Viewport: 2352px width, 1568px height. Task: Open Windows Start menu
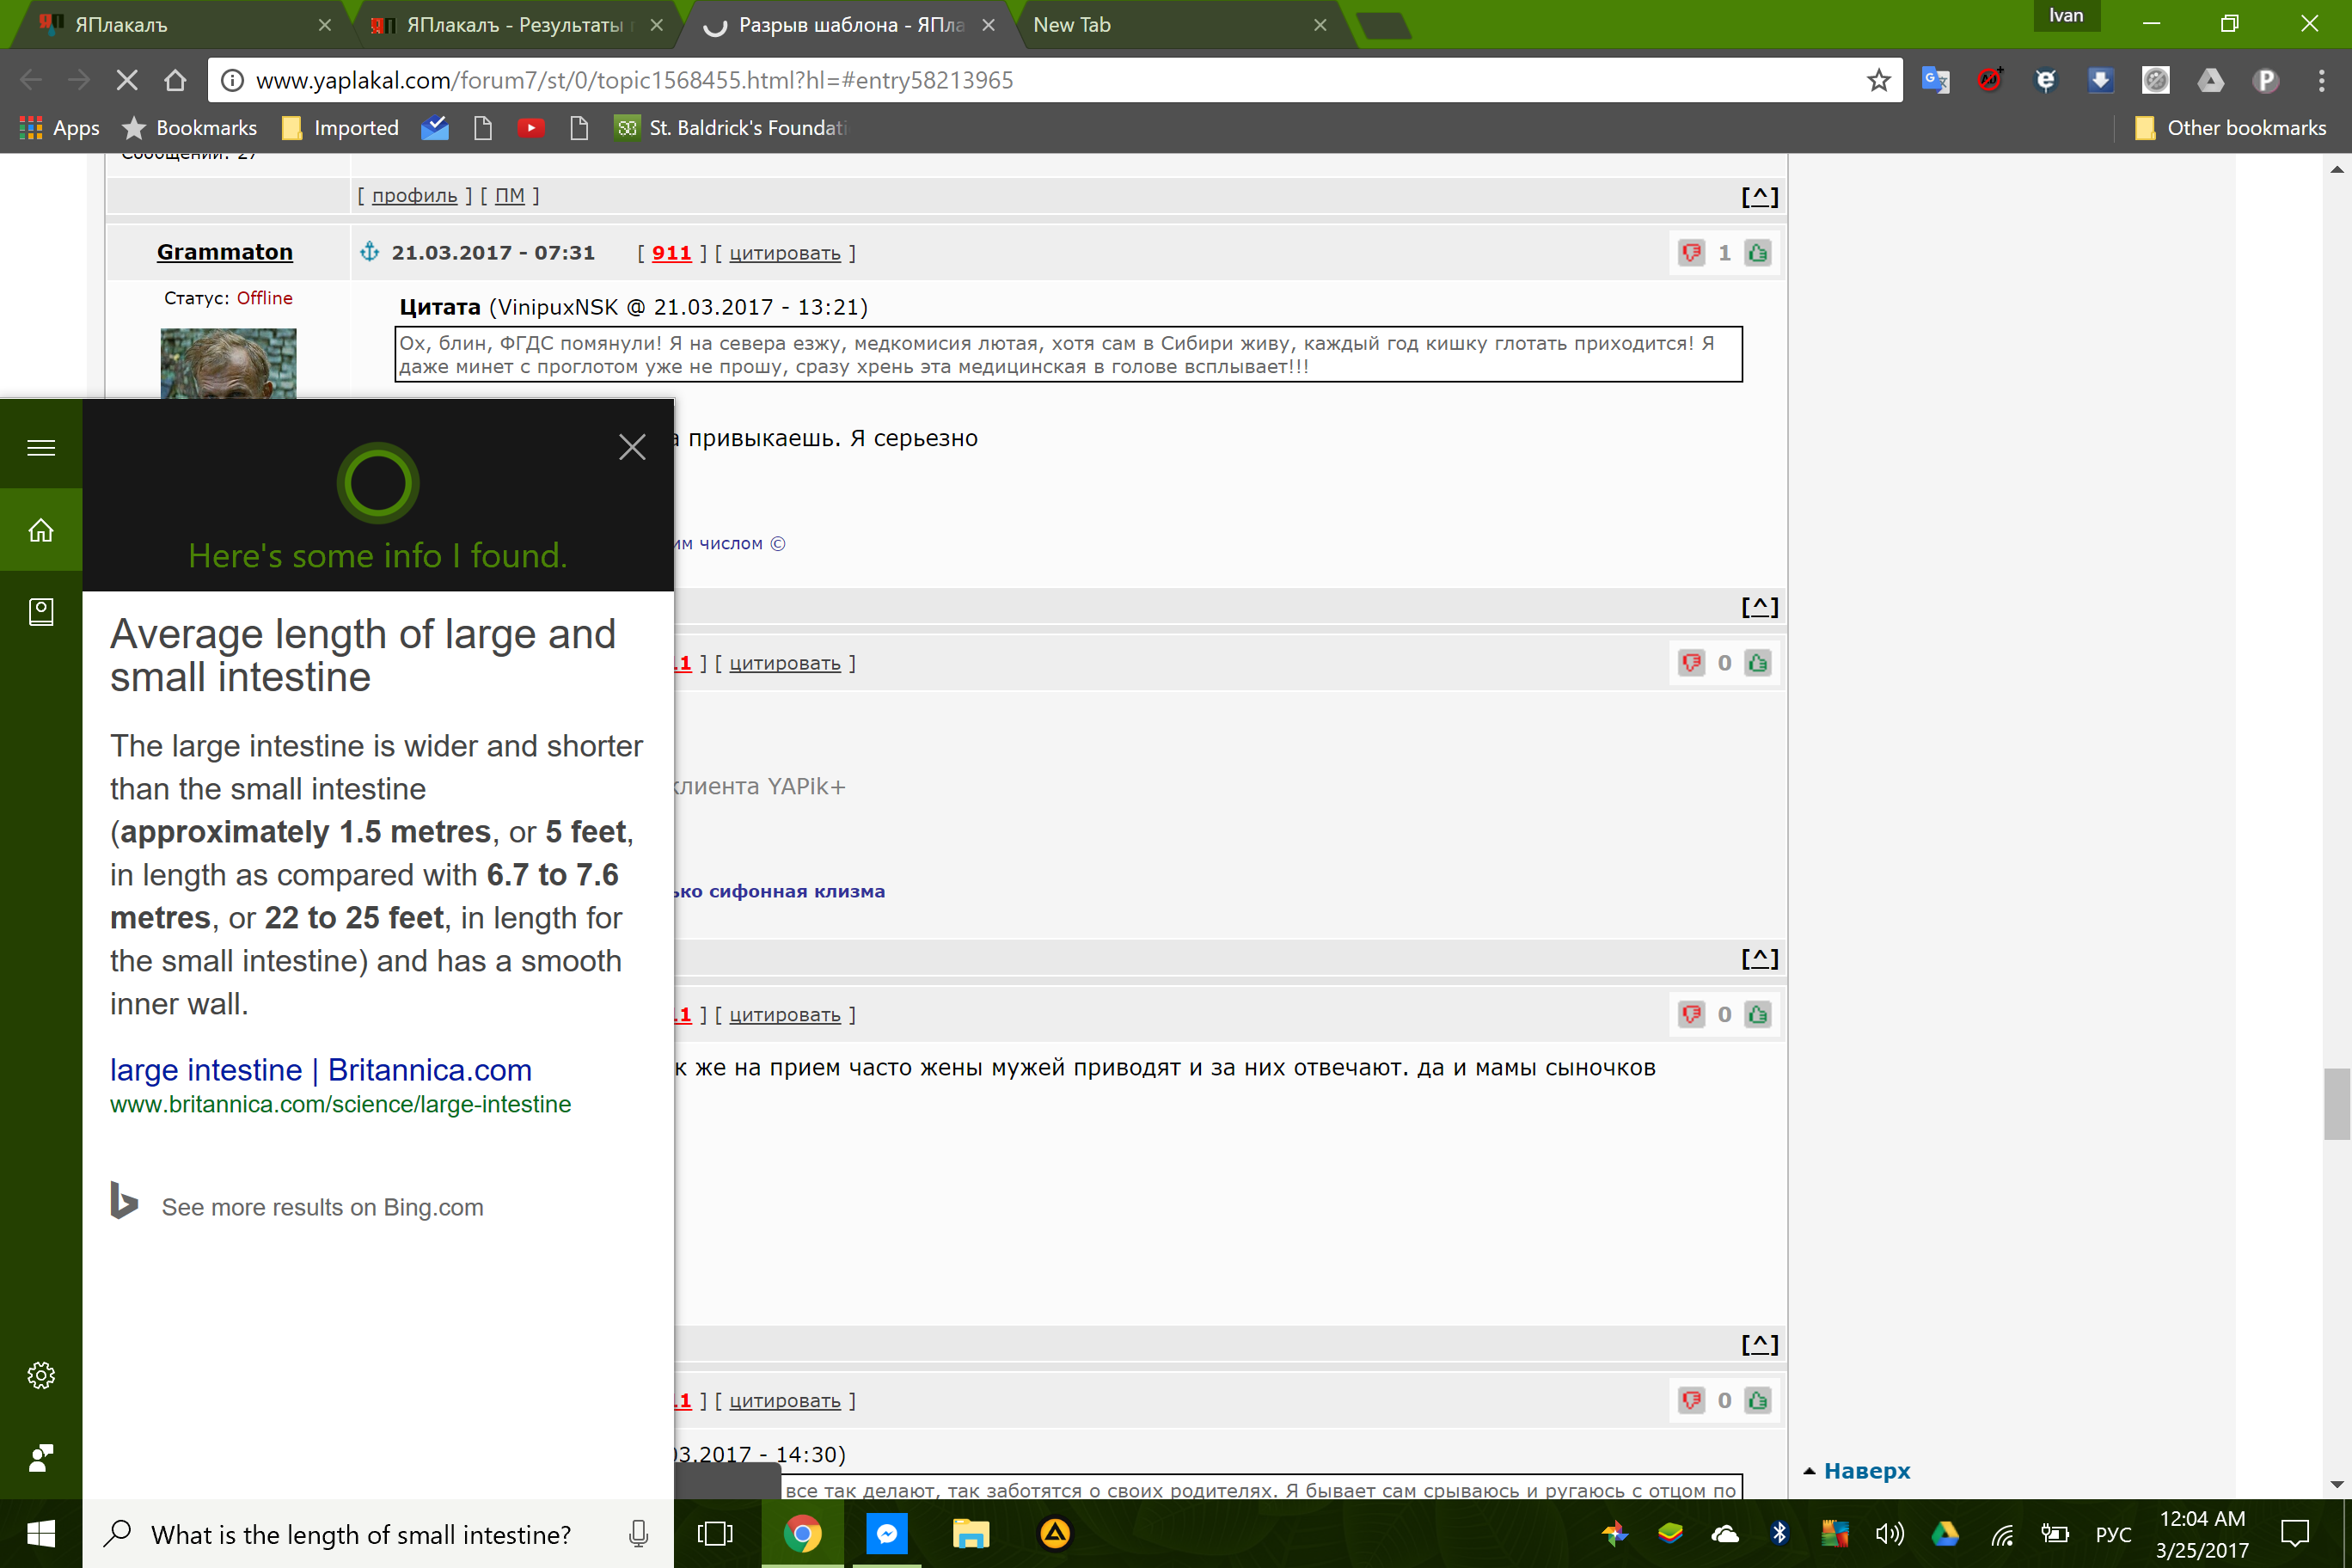pyautogui.click(x=41, y=1533)
